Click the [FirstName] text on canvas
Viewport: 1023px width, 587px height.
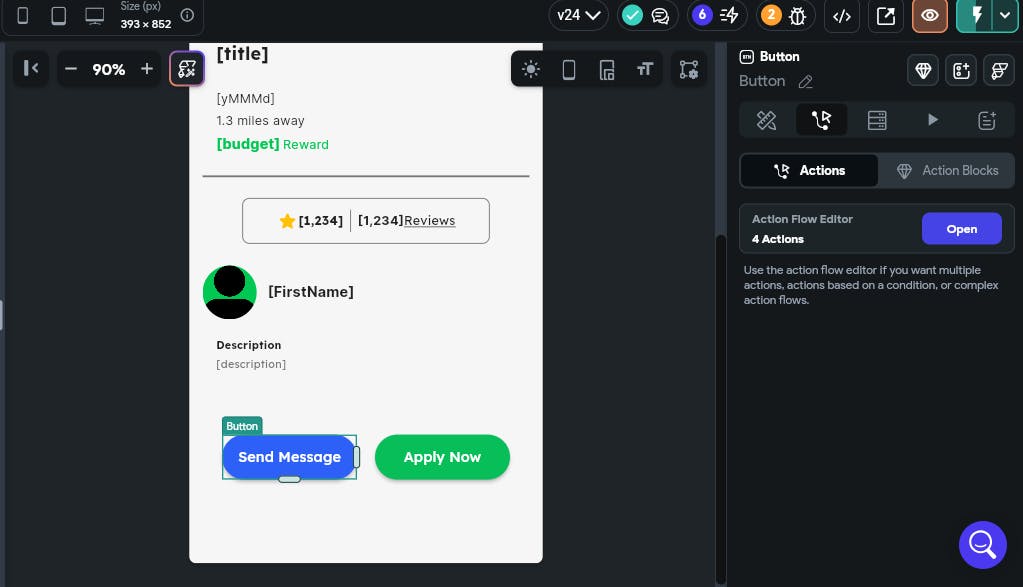click(311, 292)
